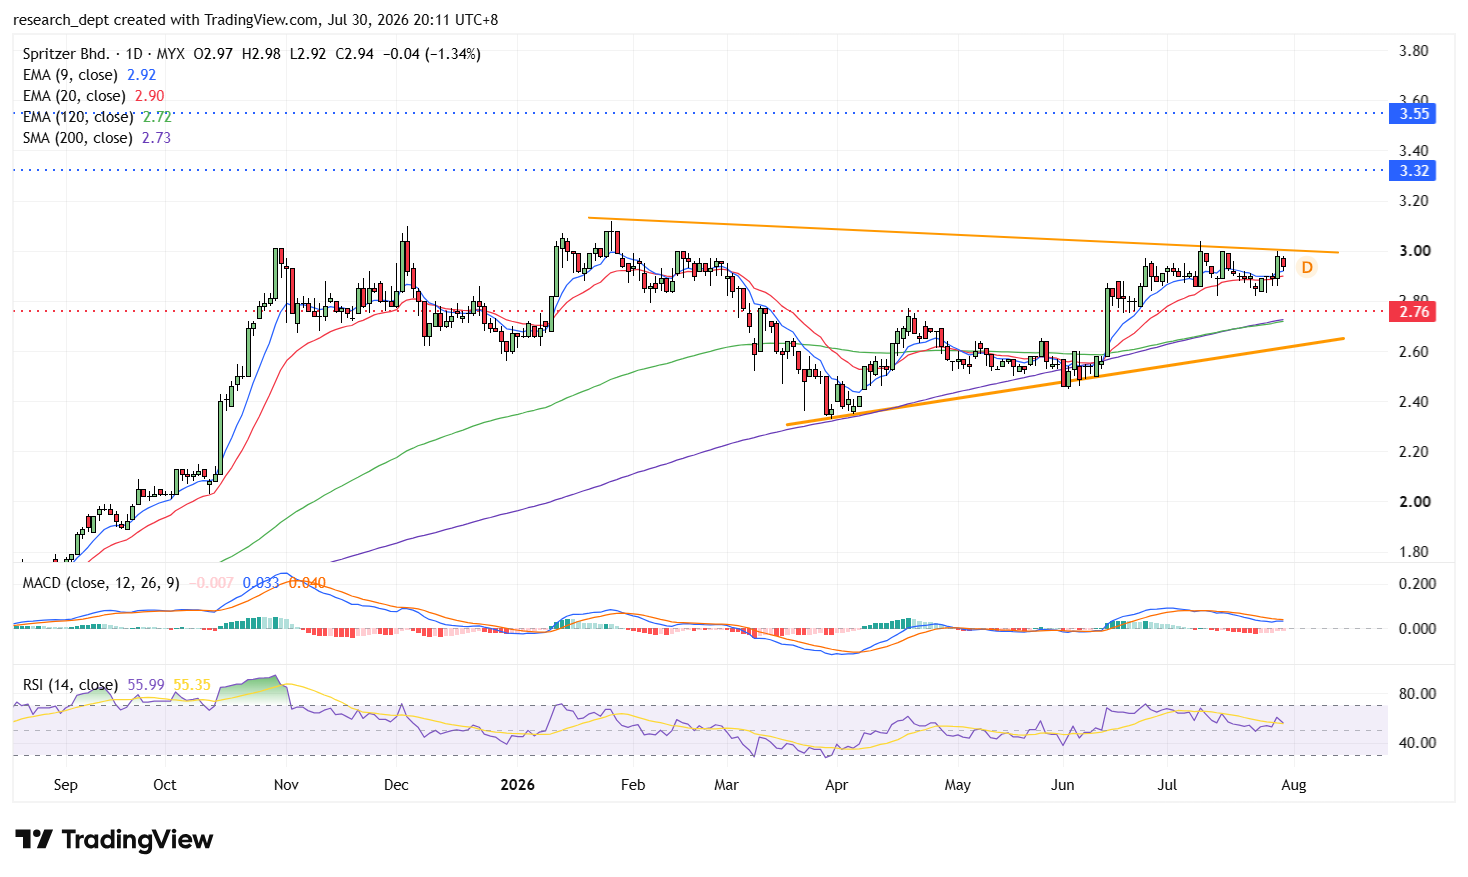Click the EMA 9 value 2.92
The image size is (1468, 877).
pos(142,75)
